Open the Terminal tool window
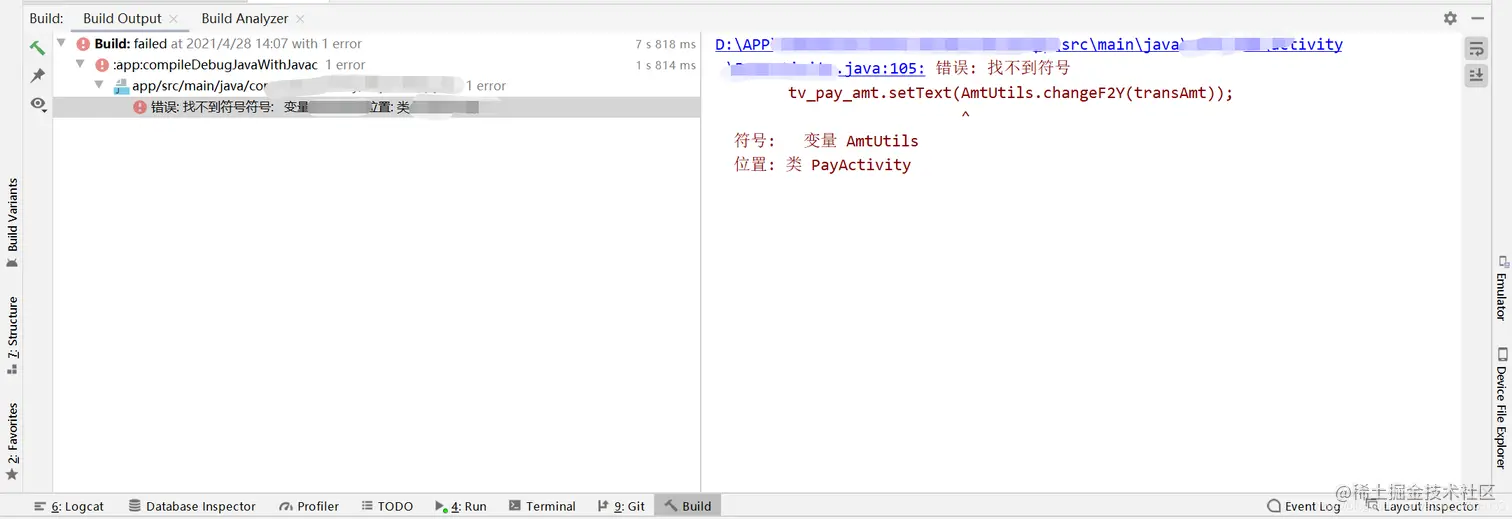1512x519 pixels. [x=542, y=506]
